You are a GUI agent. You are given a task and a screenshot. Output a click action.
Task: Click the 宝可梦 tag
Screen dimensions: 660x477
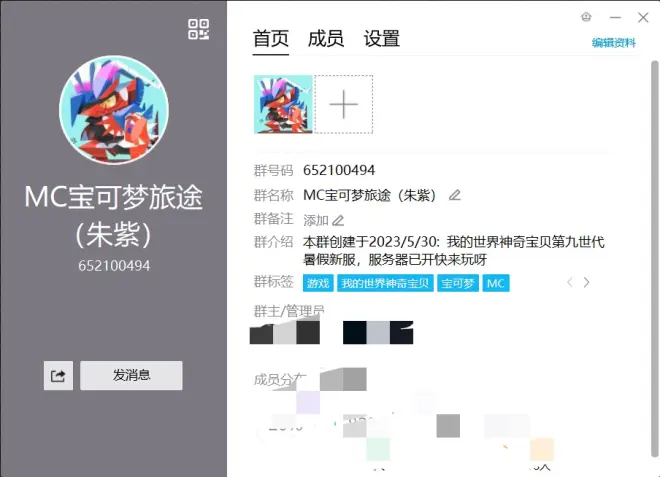tap(458, 284)
